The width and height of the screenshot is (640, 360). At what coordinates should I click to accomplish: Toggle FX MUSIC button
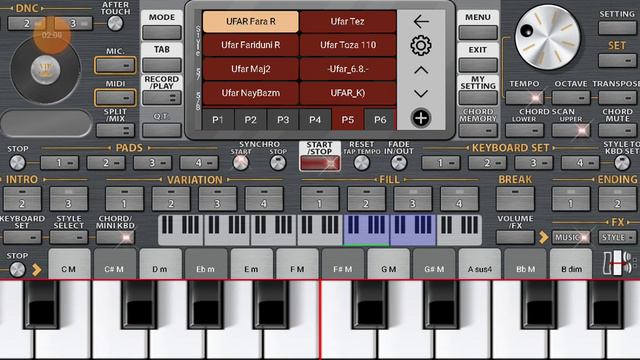571,237
